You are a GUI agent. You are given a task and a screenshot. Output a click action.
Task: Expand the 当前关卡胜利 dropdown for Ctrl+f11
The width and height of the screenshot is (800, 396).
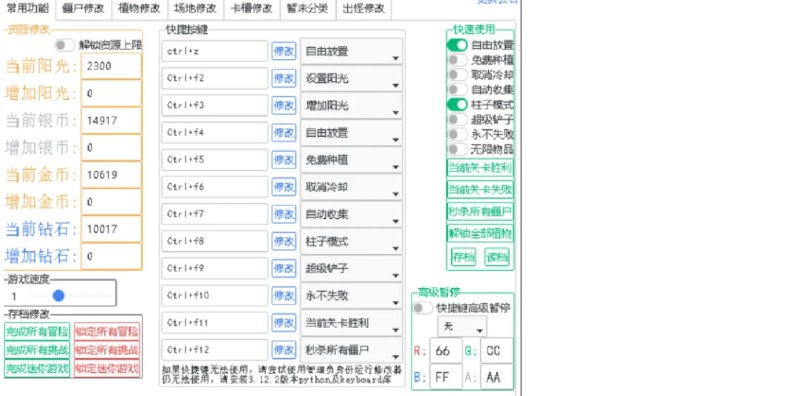pyautogui.click(x=351, y=323)
